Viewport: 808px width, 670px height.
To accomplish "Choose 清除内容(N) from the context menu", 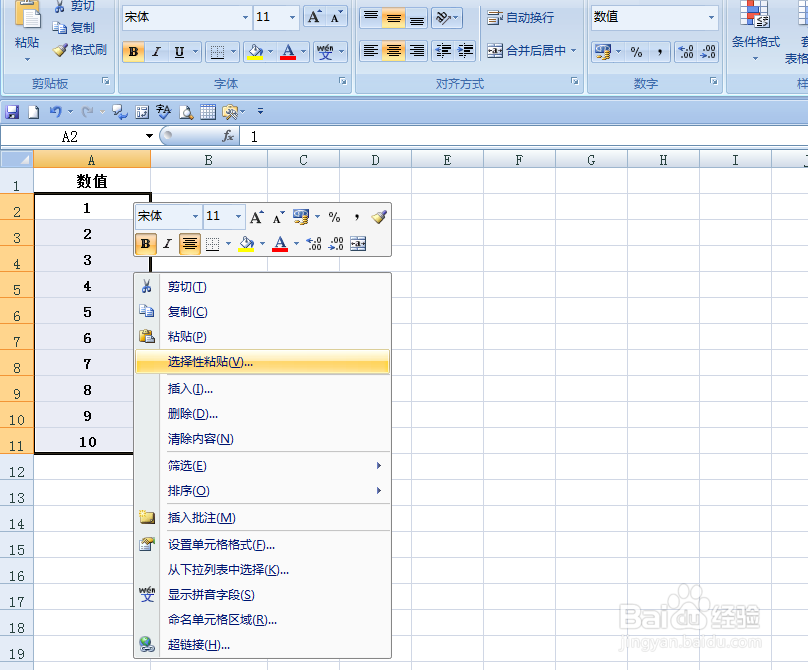I will pos(262,439).
